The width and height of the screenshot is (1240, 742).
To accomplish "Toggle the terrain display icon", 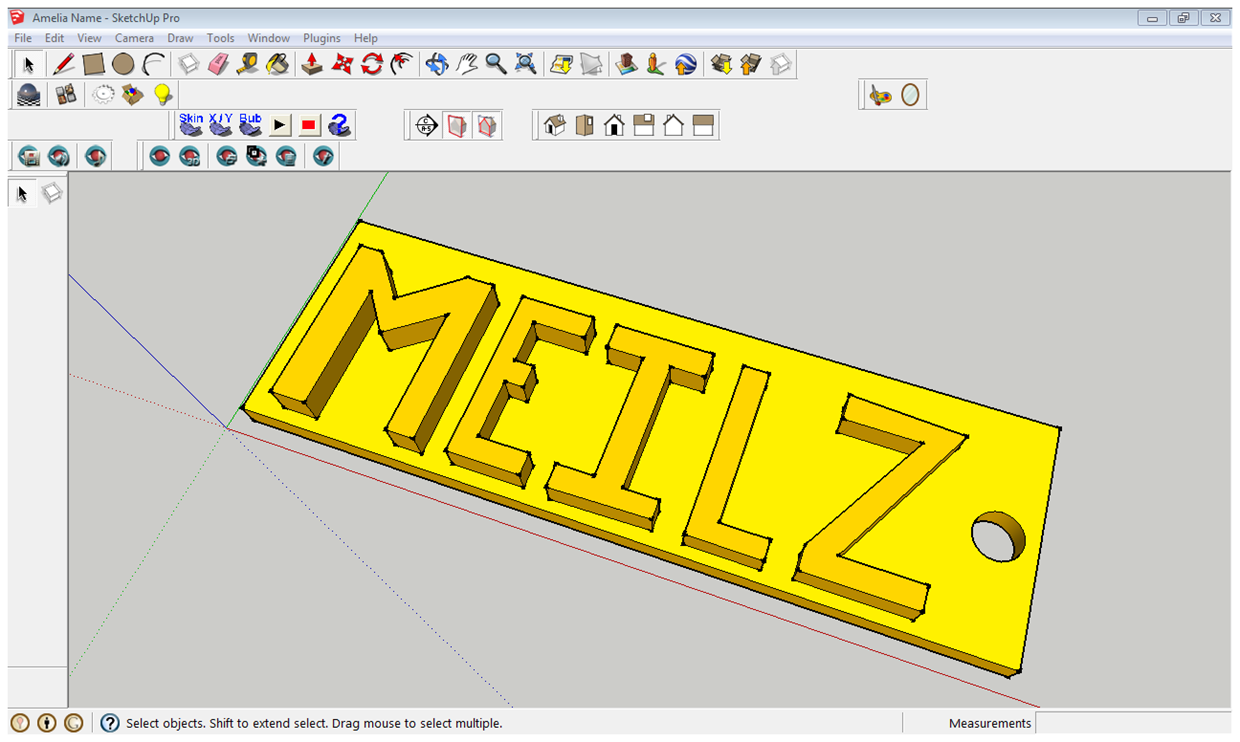I will pos(591,64).
